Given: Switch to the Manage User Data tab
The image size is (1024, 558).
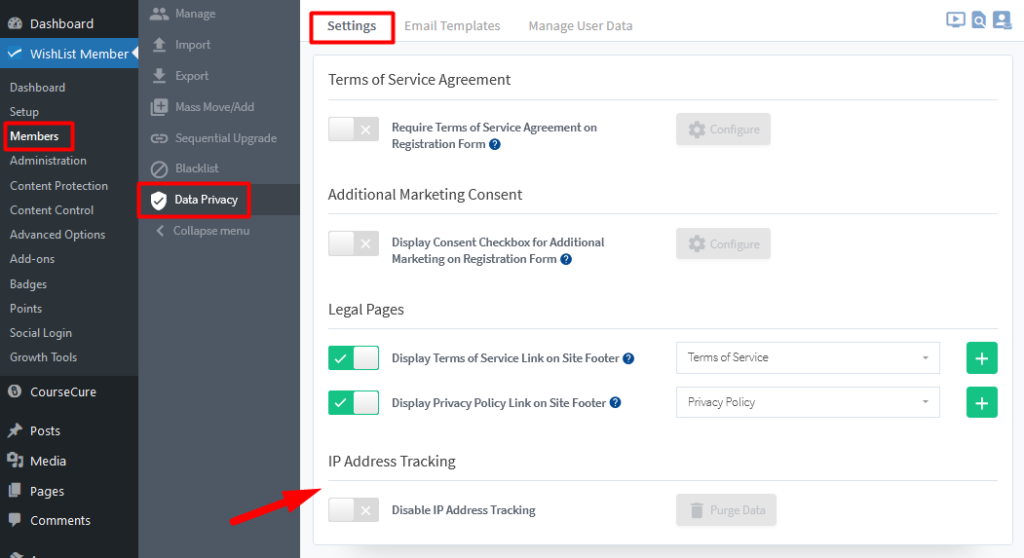Looking at the screenshot, I should point(580,26).
